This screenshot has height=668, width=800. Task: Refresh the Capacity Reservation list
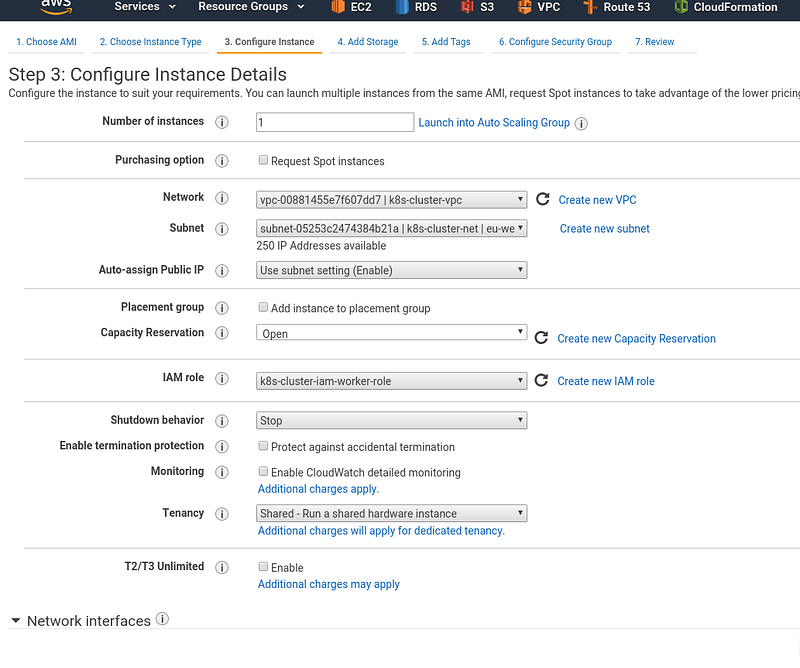[541, 338]
